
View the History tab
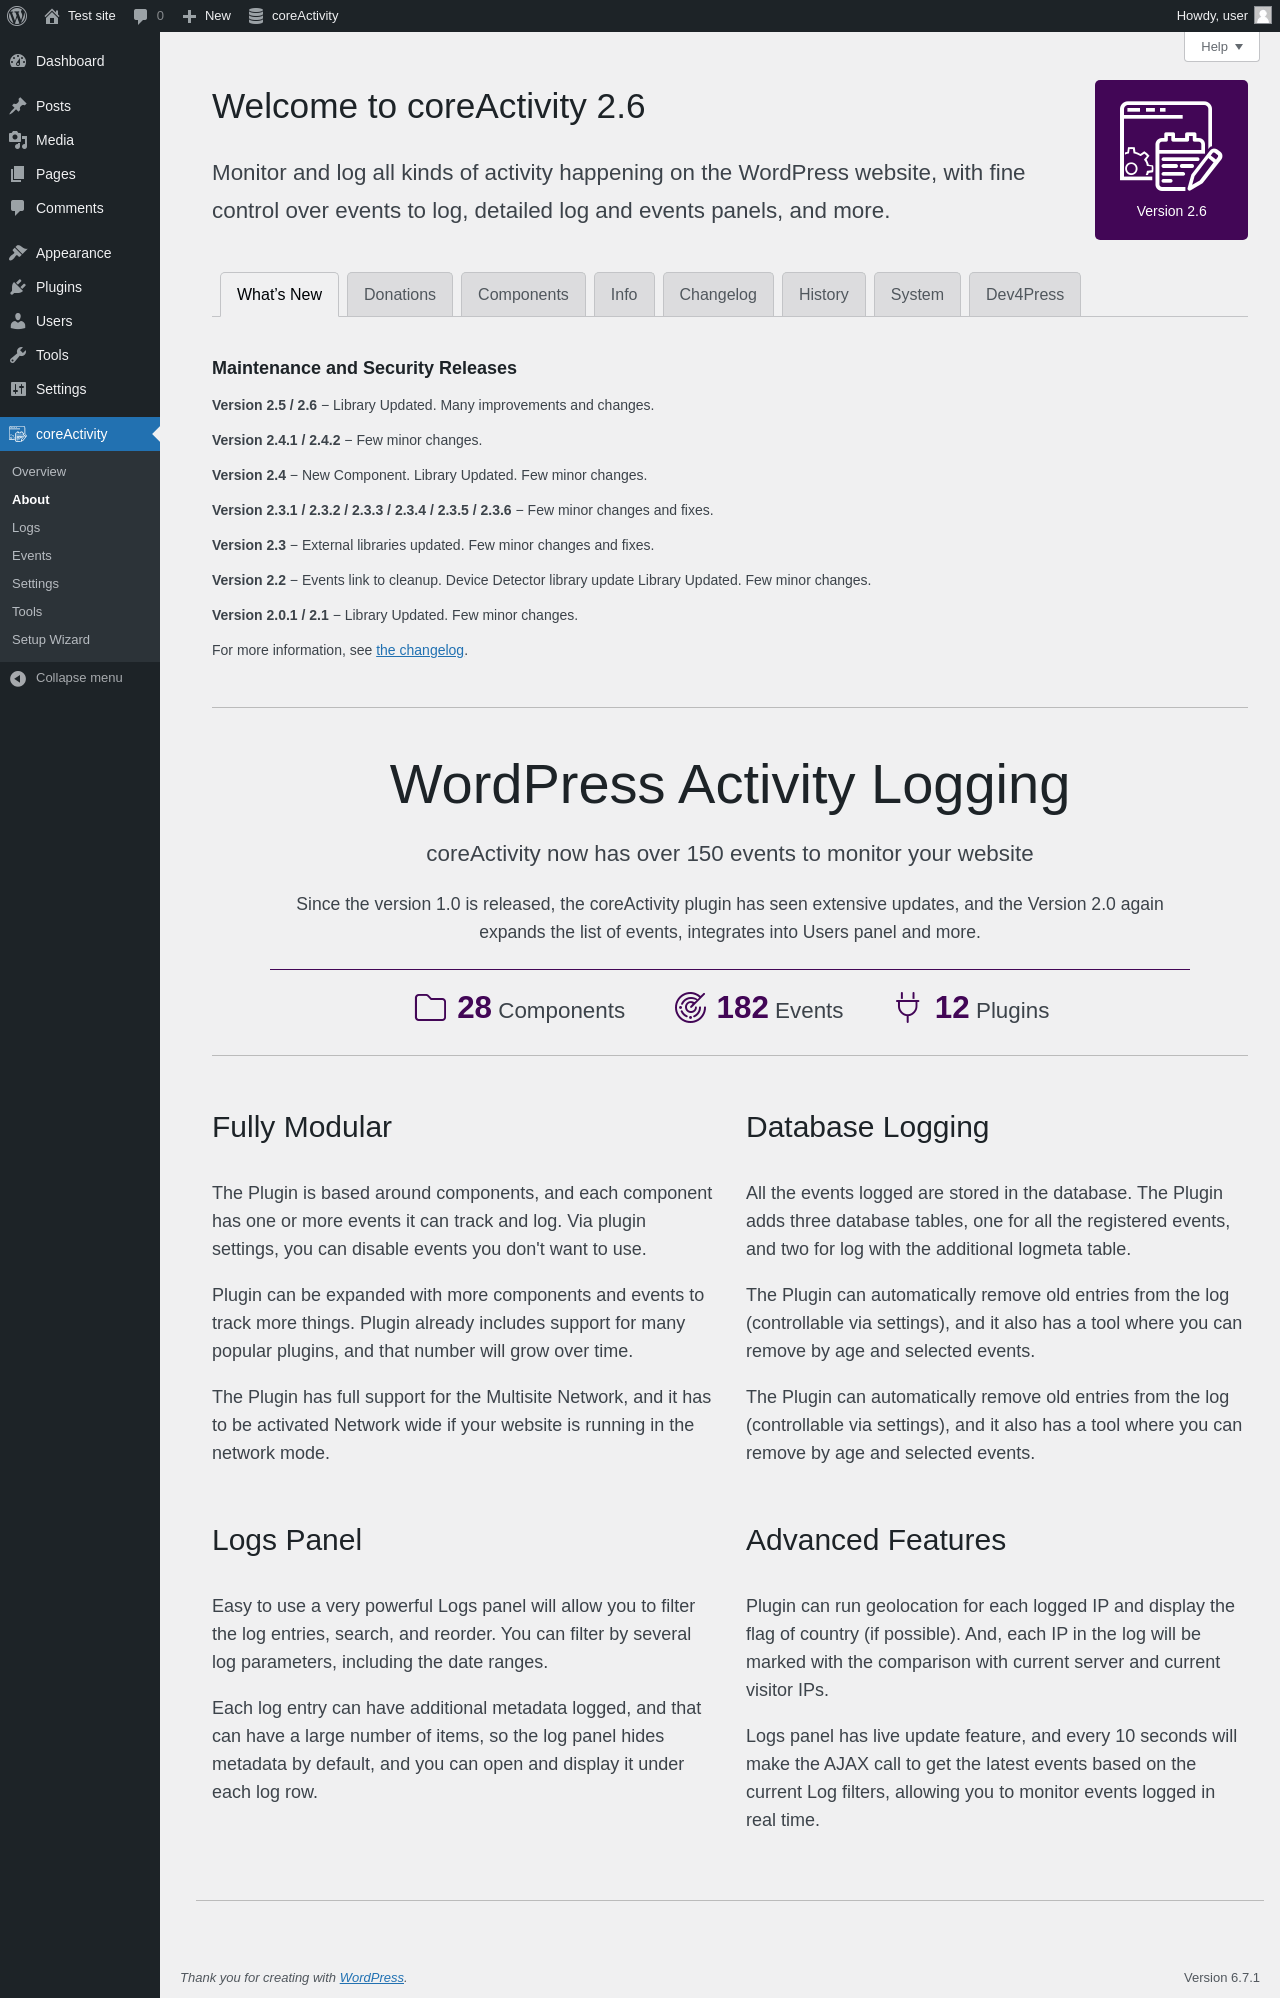[x=824, y=294]
